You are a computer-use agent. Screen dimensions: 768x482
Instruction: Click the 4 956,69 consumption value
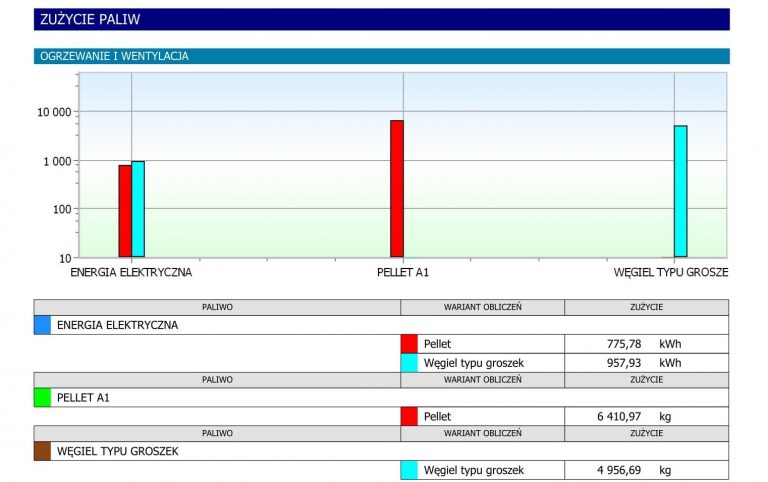point(619,470)
